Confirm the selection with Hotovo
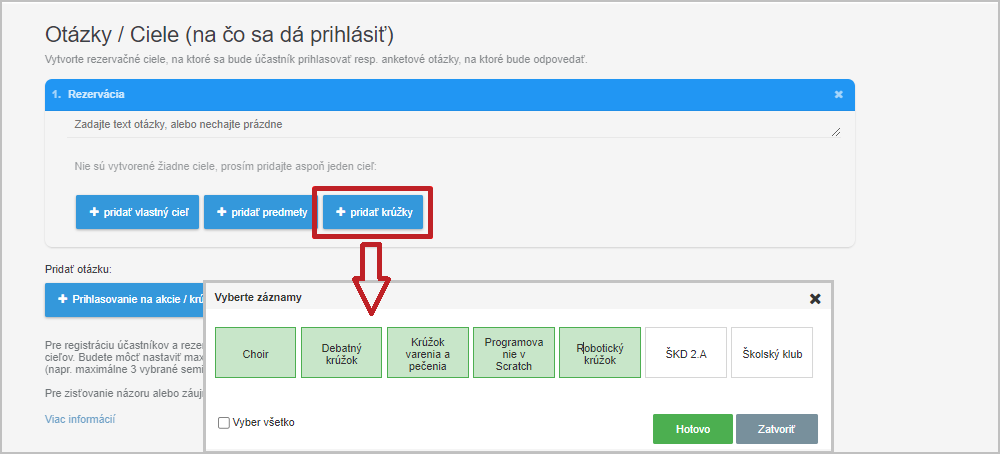 pos(693,429)
